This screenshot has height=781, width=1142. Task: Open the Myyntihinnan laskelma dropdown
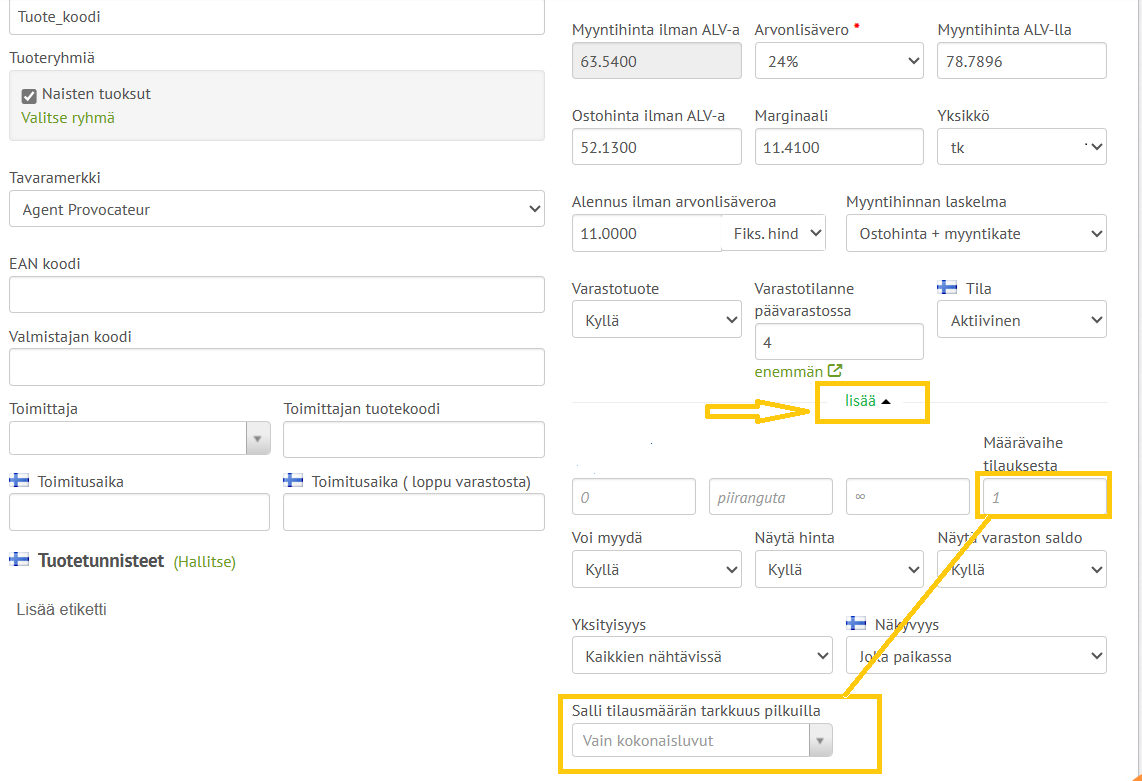click(x=976, y=233)
